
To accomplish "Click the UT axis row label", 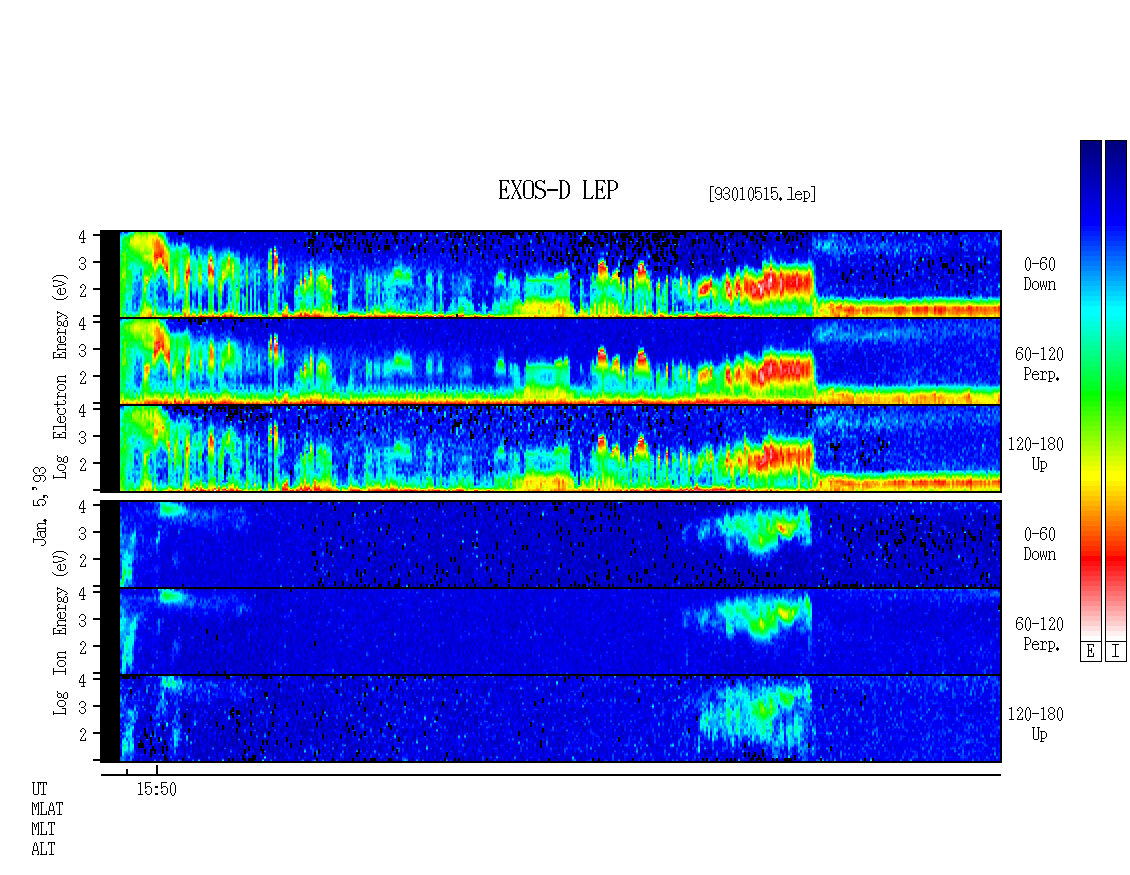I will (39, 789).
